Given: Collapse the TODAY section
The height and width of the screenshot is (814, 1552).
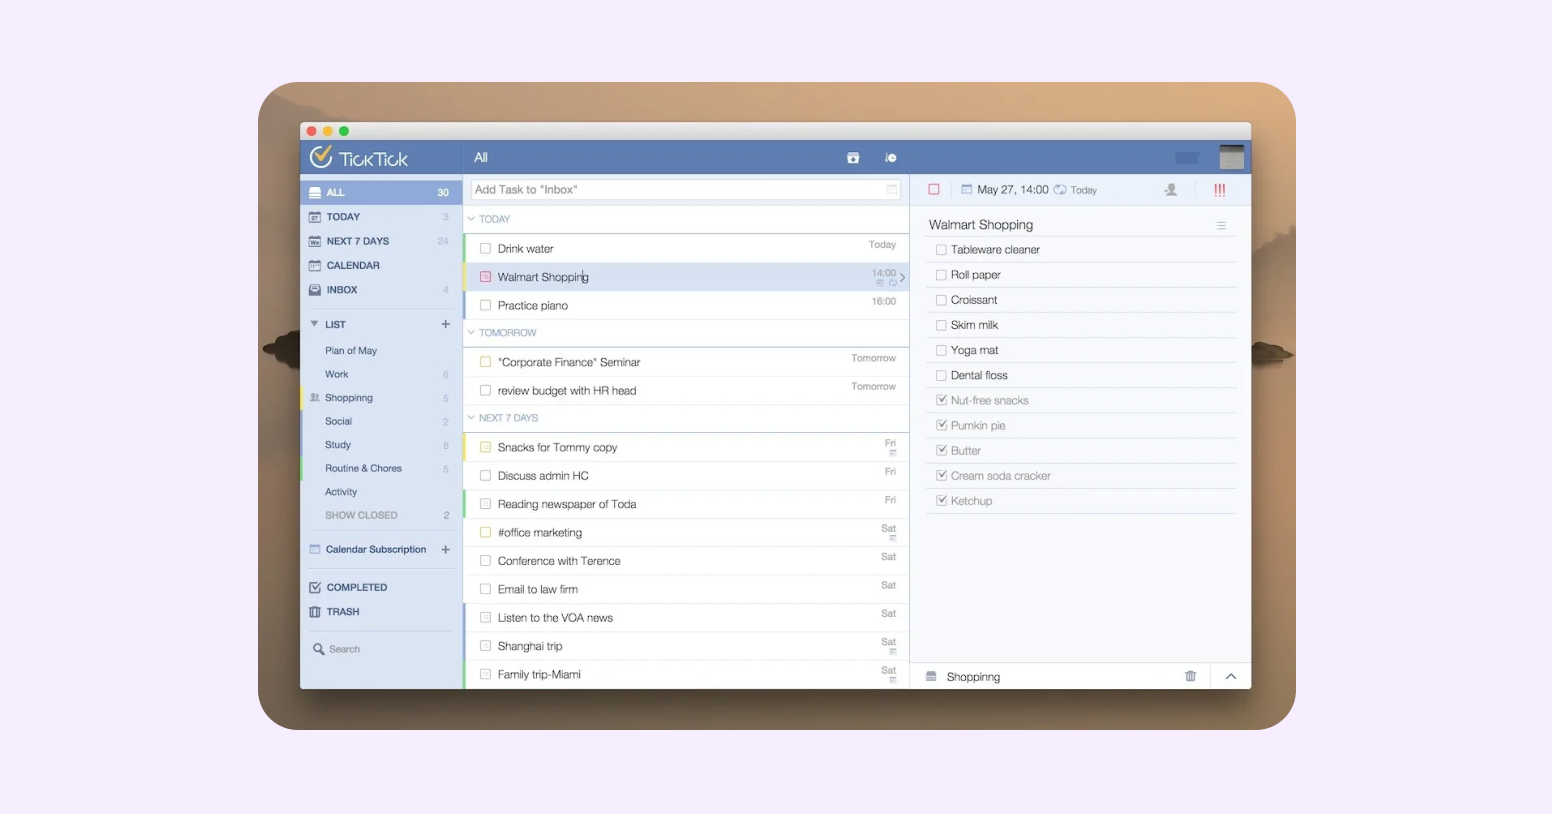Looking at the screenshot, I should [472, 219].
